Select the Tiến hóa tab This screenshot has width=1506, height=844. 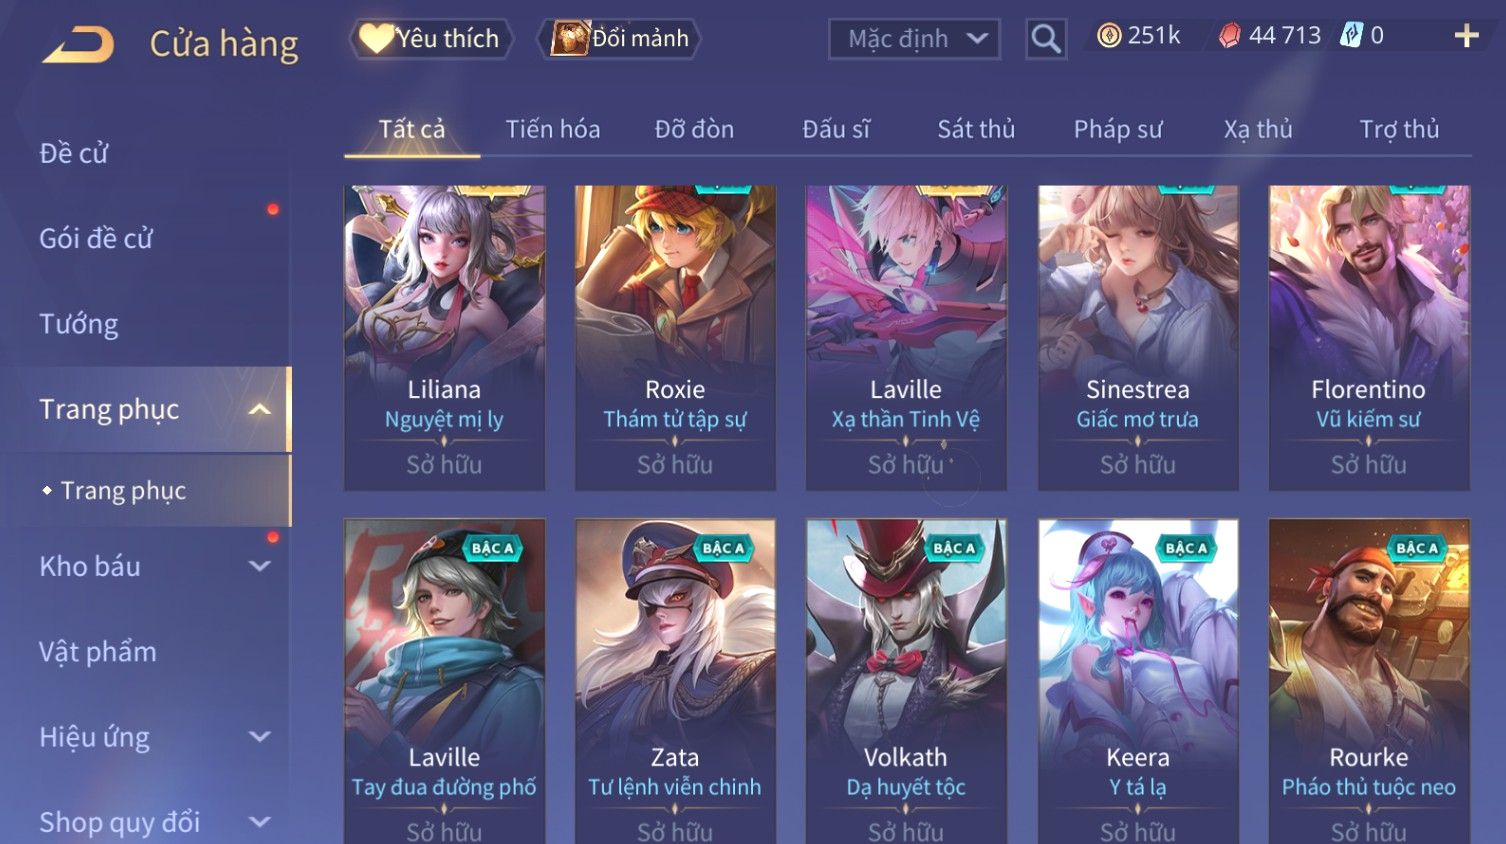552,129
